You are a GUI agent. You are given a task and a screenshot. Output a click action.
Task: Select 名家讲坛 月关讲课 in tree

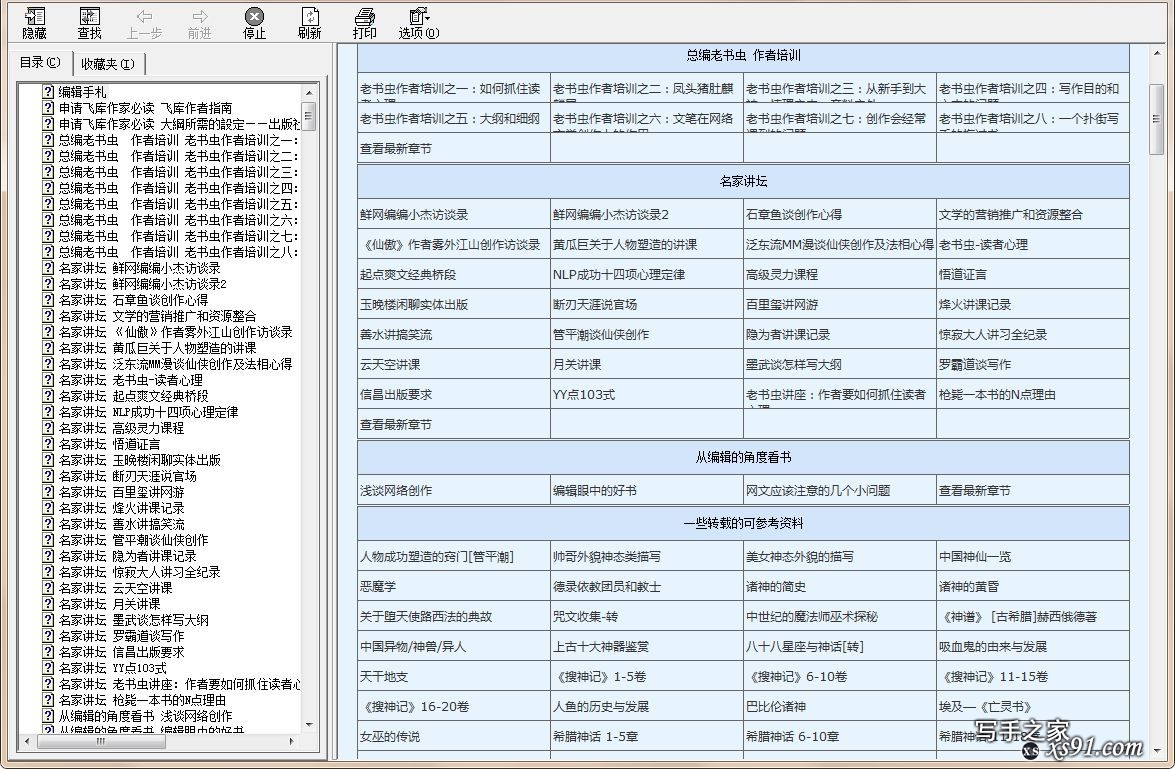pos(109,604)
